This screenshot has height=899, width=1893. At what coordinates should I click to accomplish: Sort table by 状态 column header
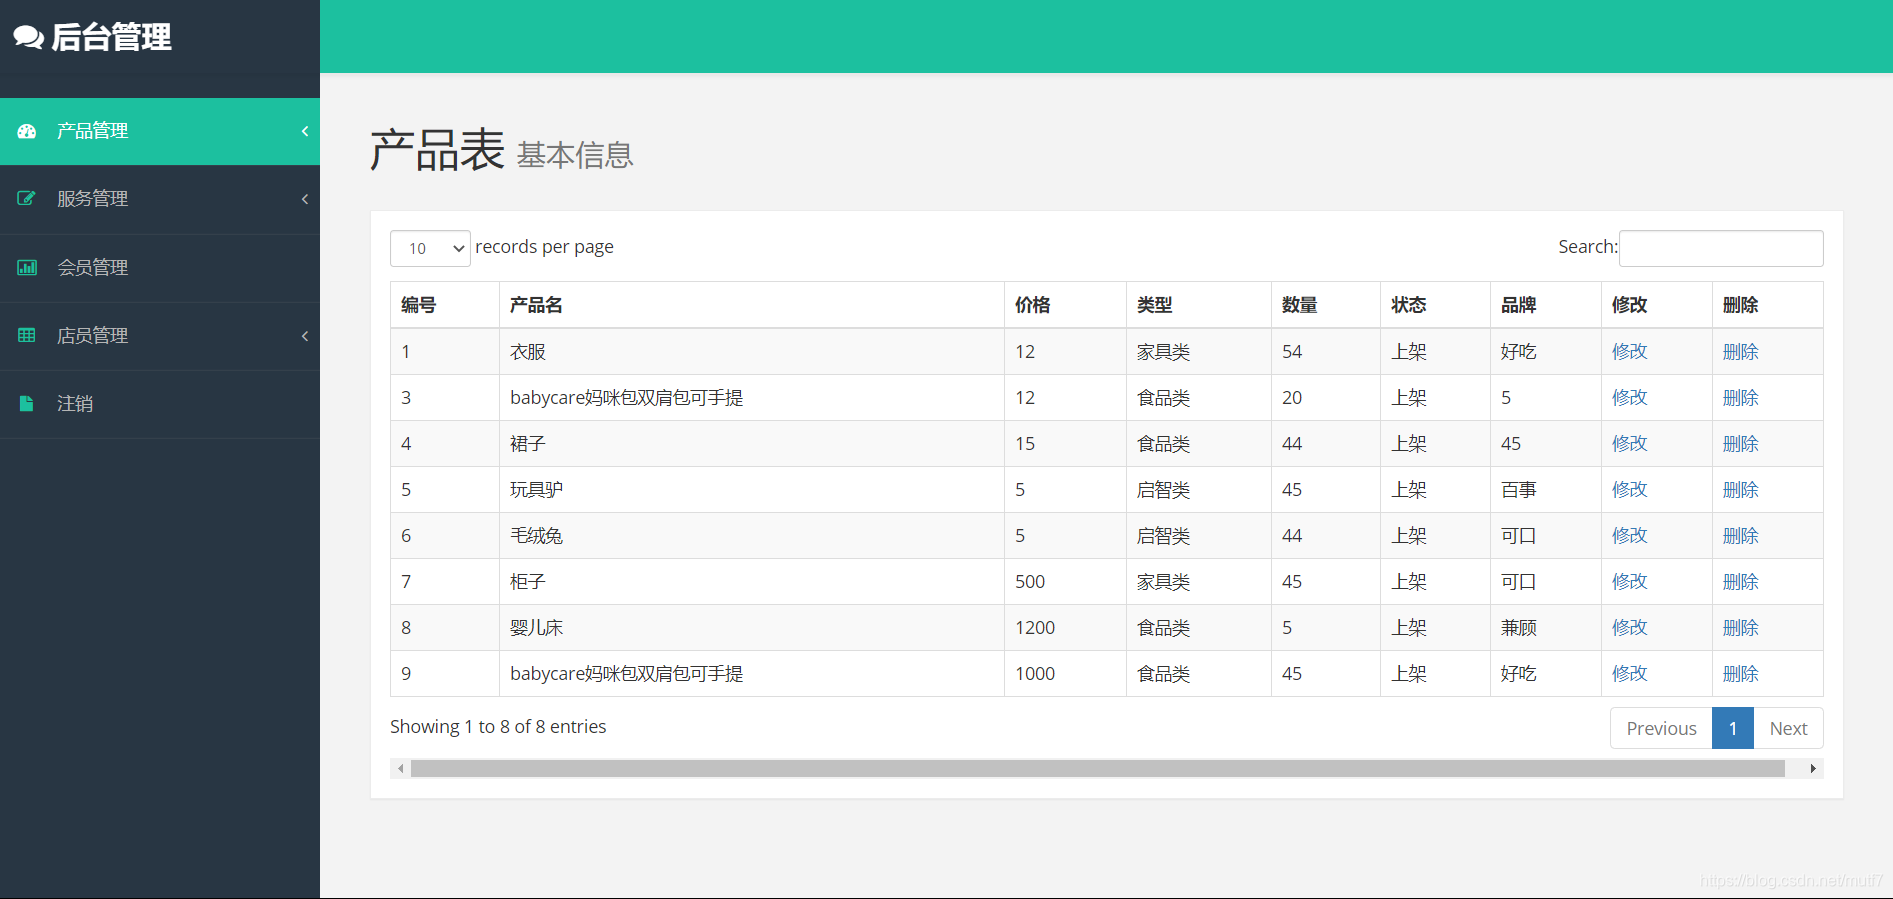pyautogui.click(x=1436, y=305)
